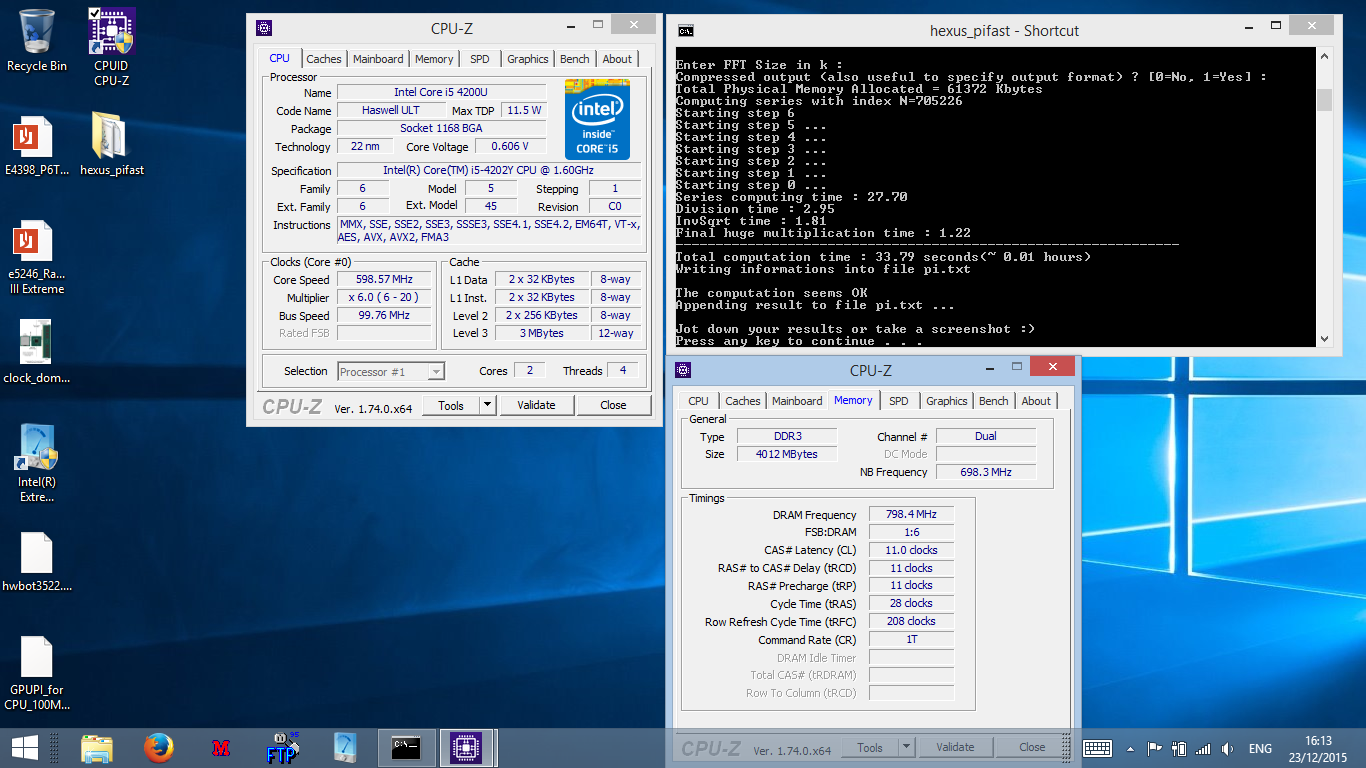Switch to the CPU-Z taskbar icon
This screenshot has width=1366, height=768.
[467, 747]
